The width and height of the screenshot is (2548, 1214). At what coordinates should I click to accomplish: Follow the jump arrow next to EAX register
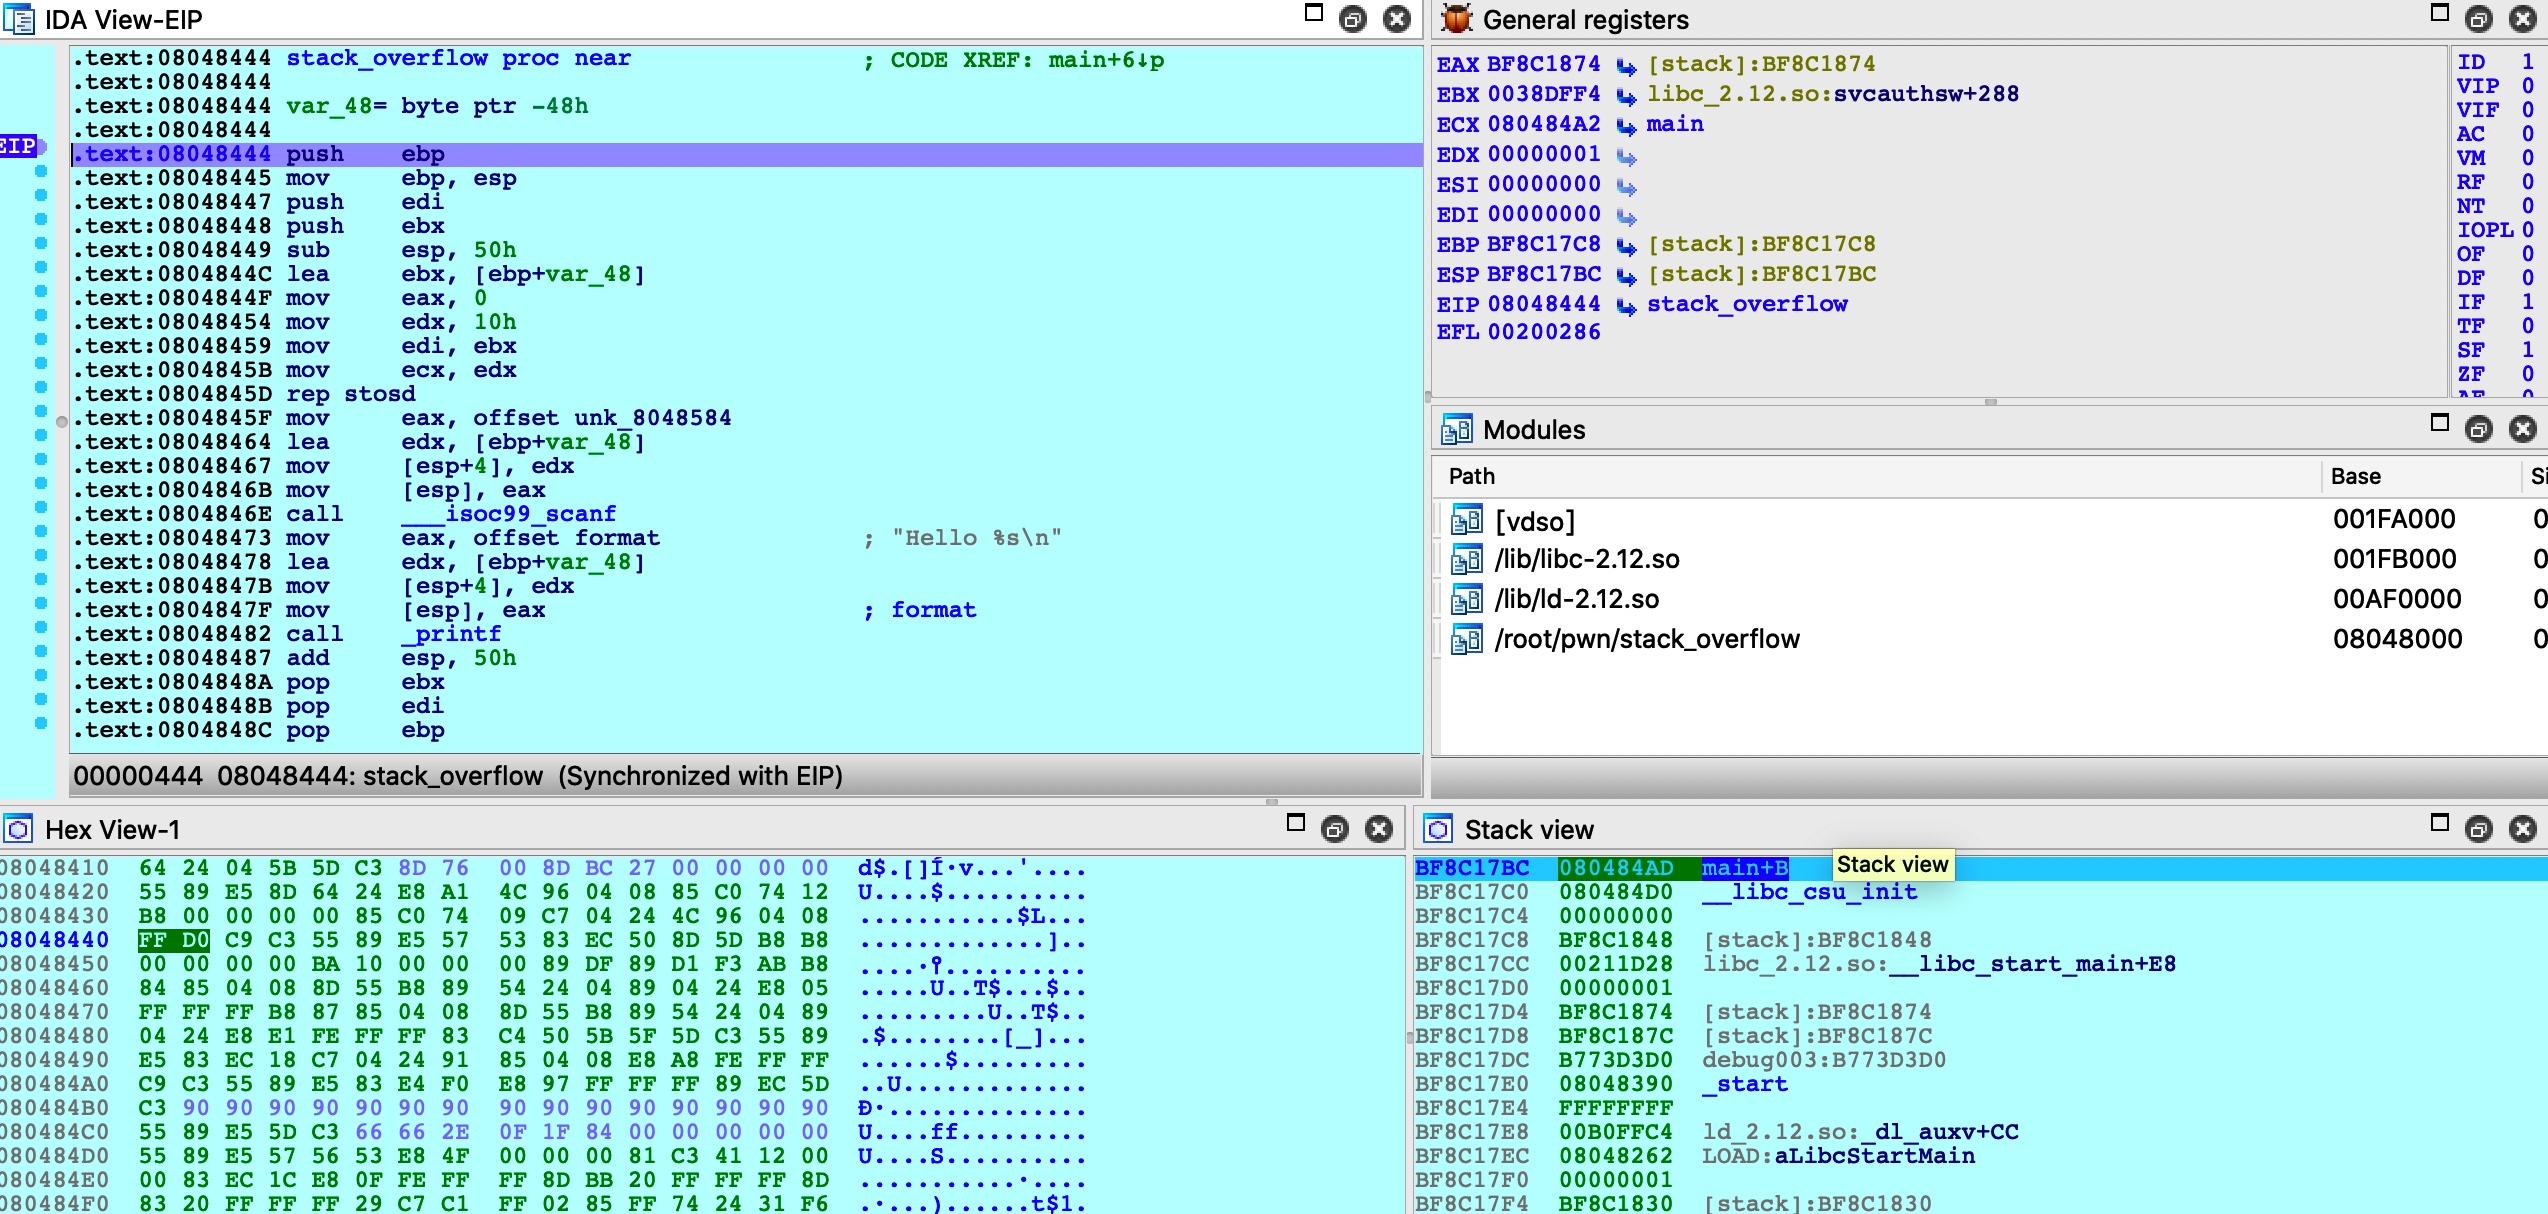(1627, 66)
